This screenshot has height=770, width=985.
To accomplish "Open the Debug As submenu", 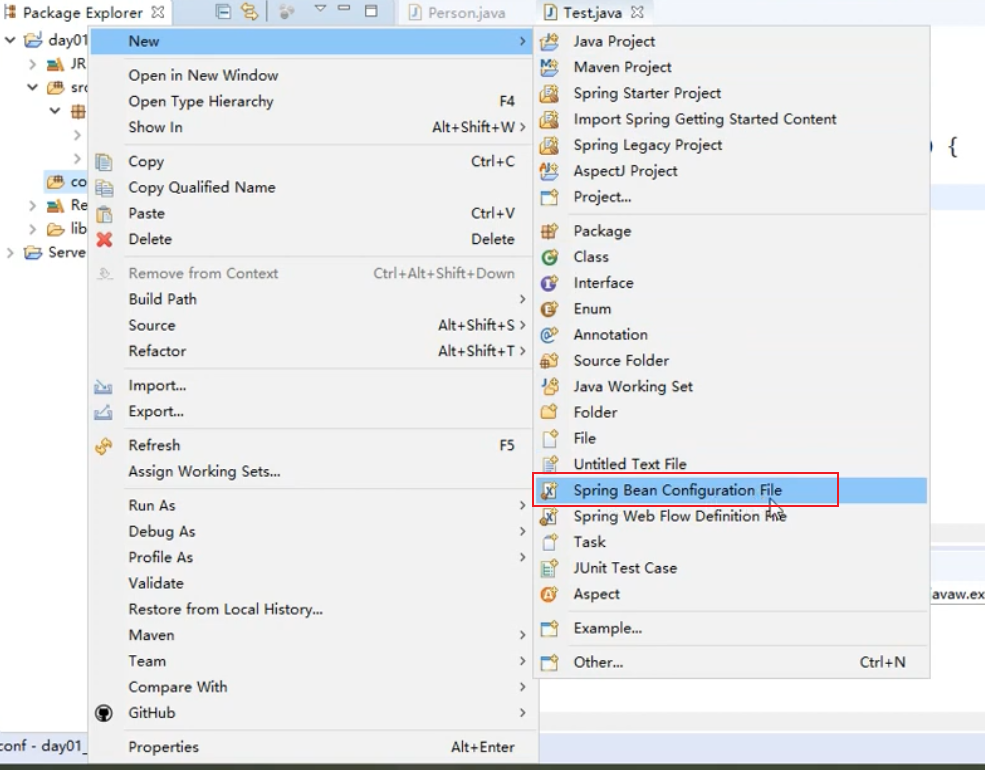I will 313,532.
